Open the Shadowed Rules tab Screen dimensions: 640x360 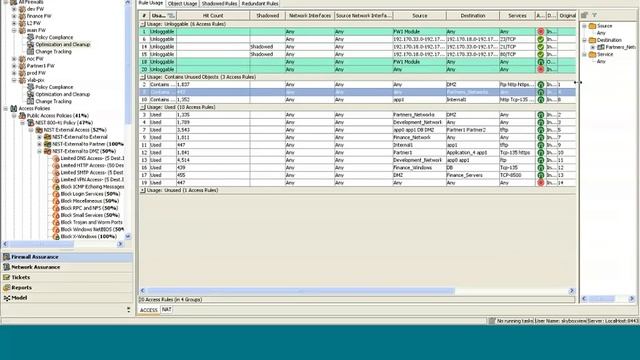219,4
